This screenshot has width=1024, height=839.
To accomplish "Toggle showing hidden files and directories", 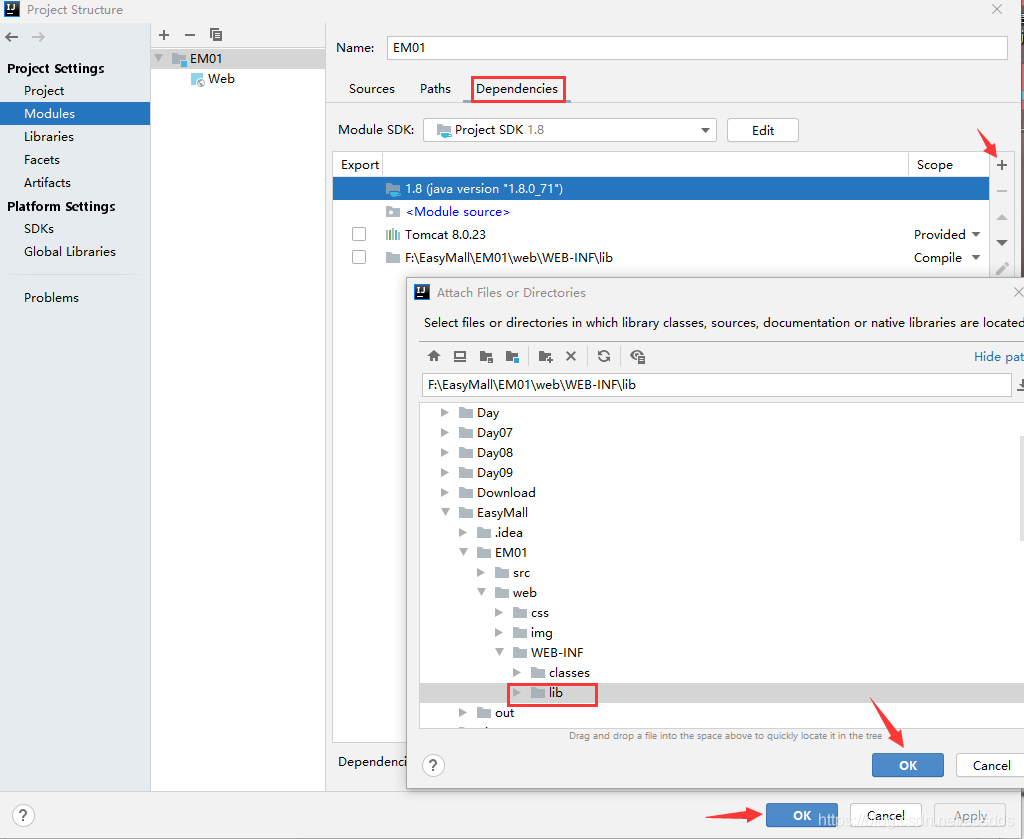I will tap(637, 356).
